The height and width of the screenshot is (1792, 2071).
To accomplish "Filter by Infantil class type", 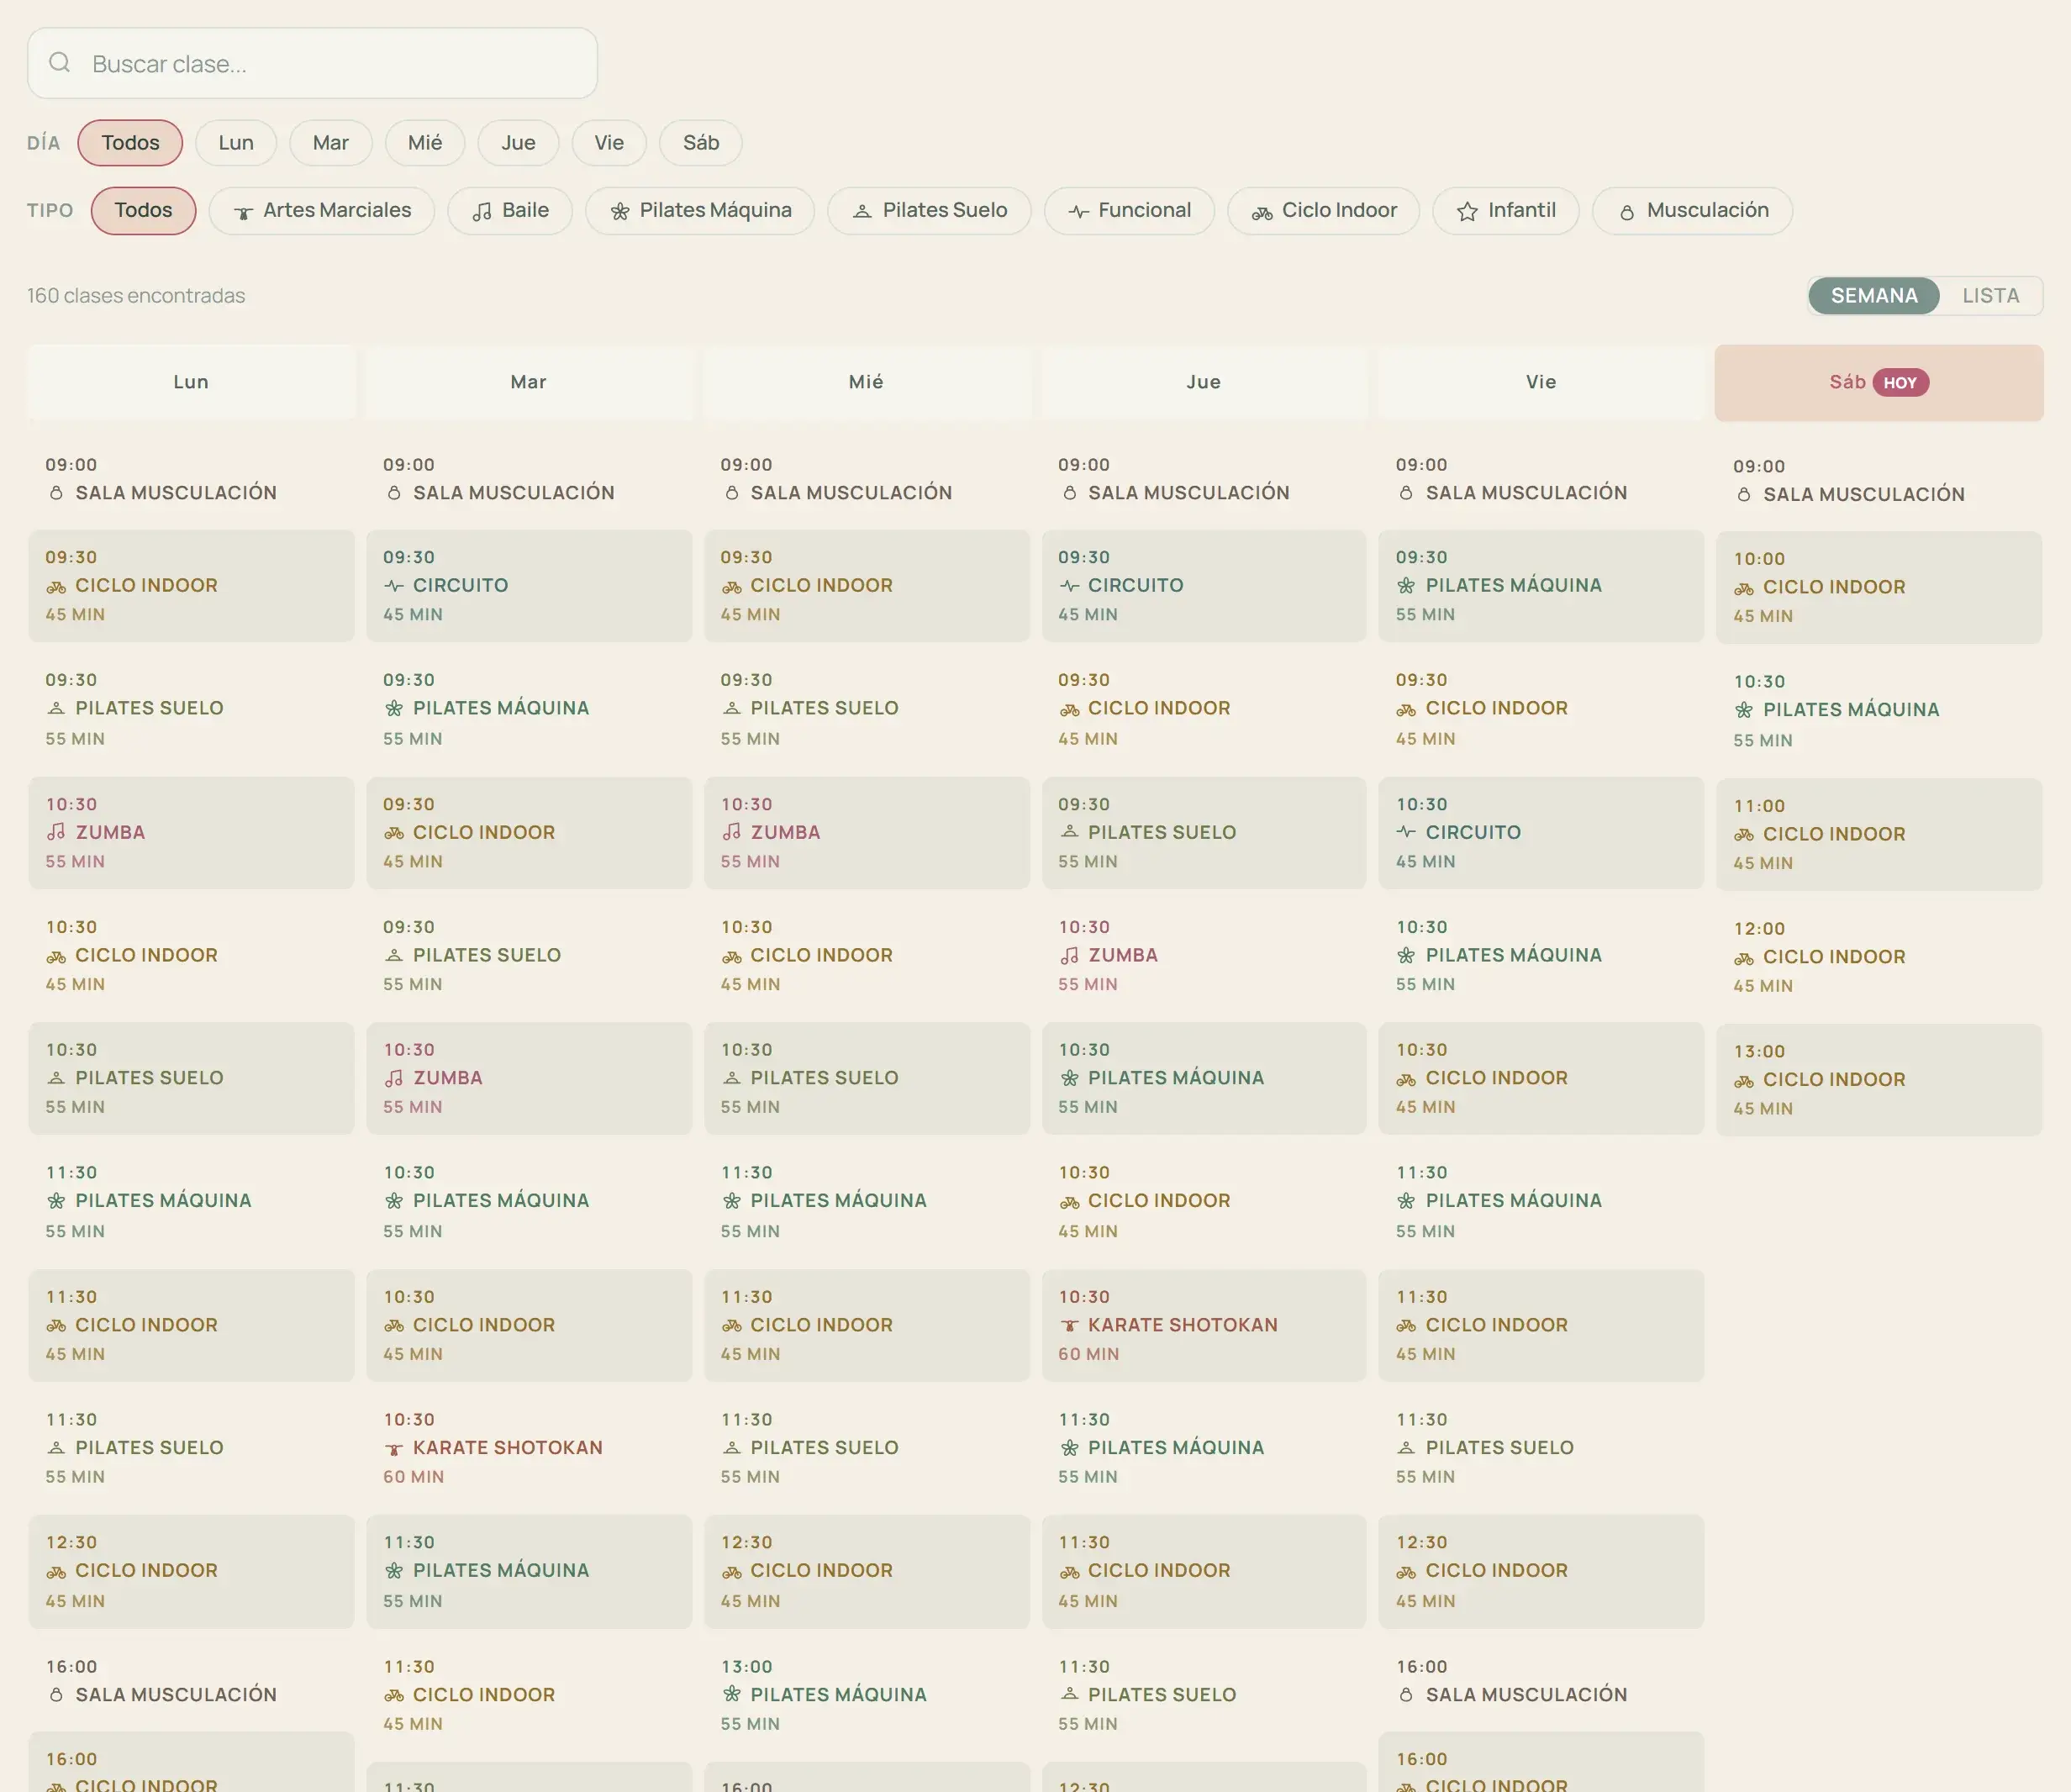I will pyautogui.click(x=1506, y=211).
